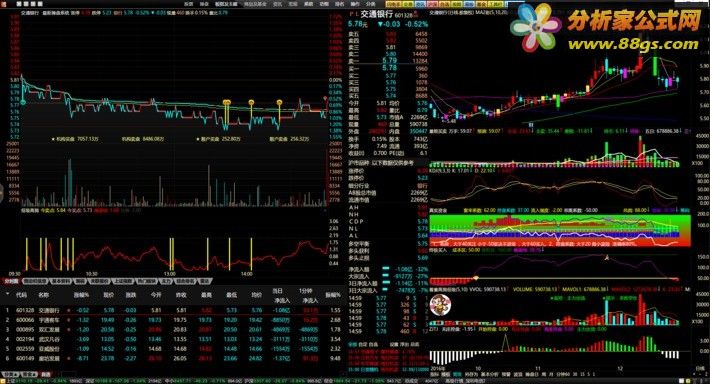Click the 净流入额 row in the quote panel
This screenshot has height=384, width=710.
[x=388, y=269]
